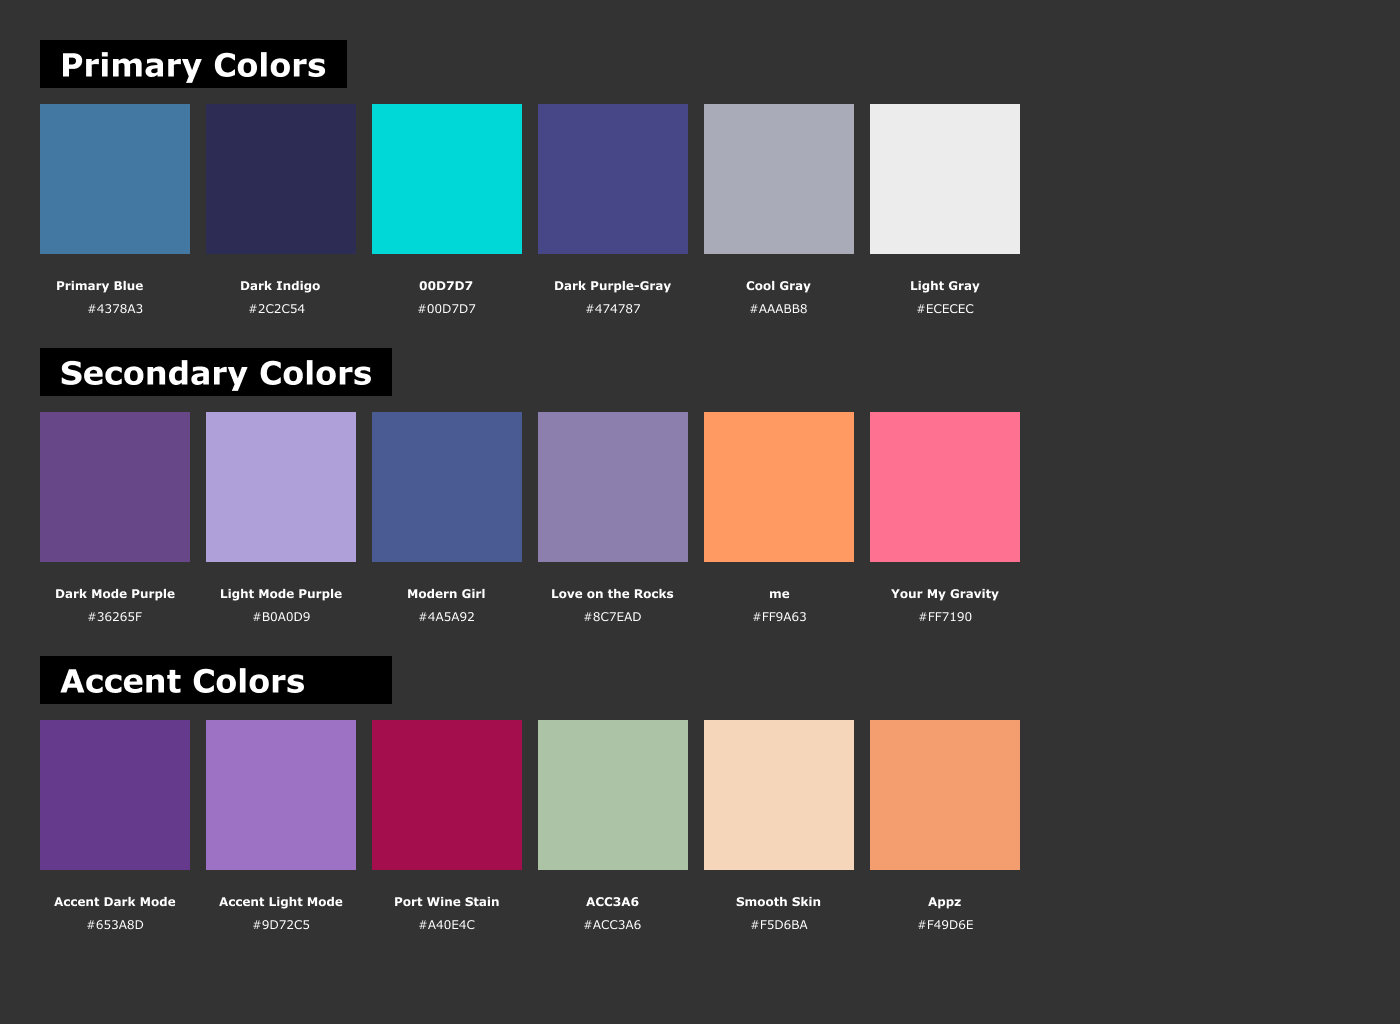Pick the Port Wine Stain swatch
The image size is (1400, 1024).
pyautogui.click(x=447, y=795)
